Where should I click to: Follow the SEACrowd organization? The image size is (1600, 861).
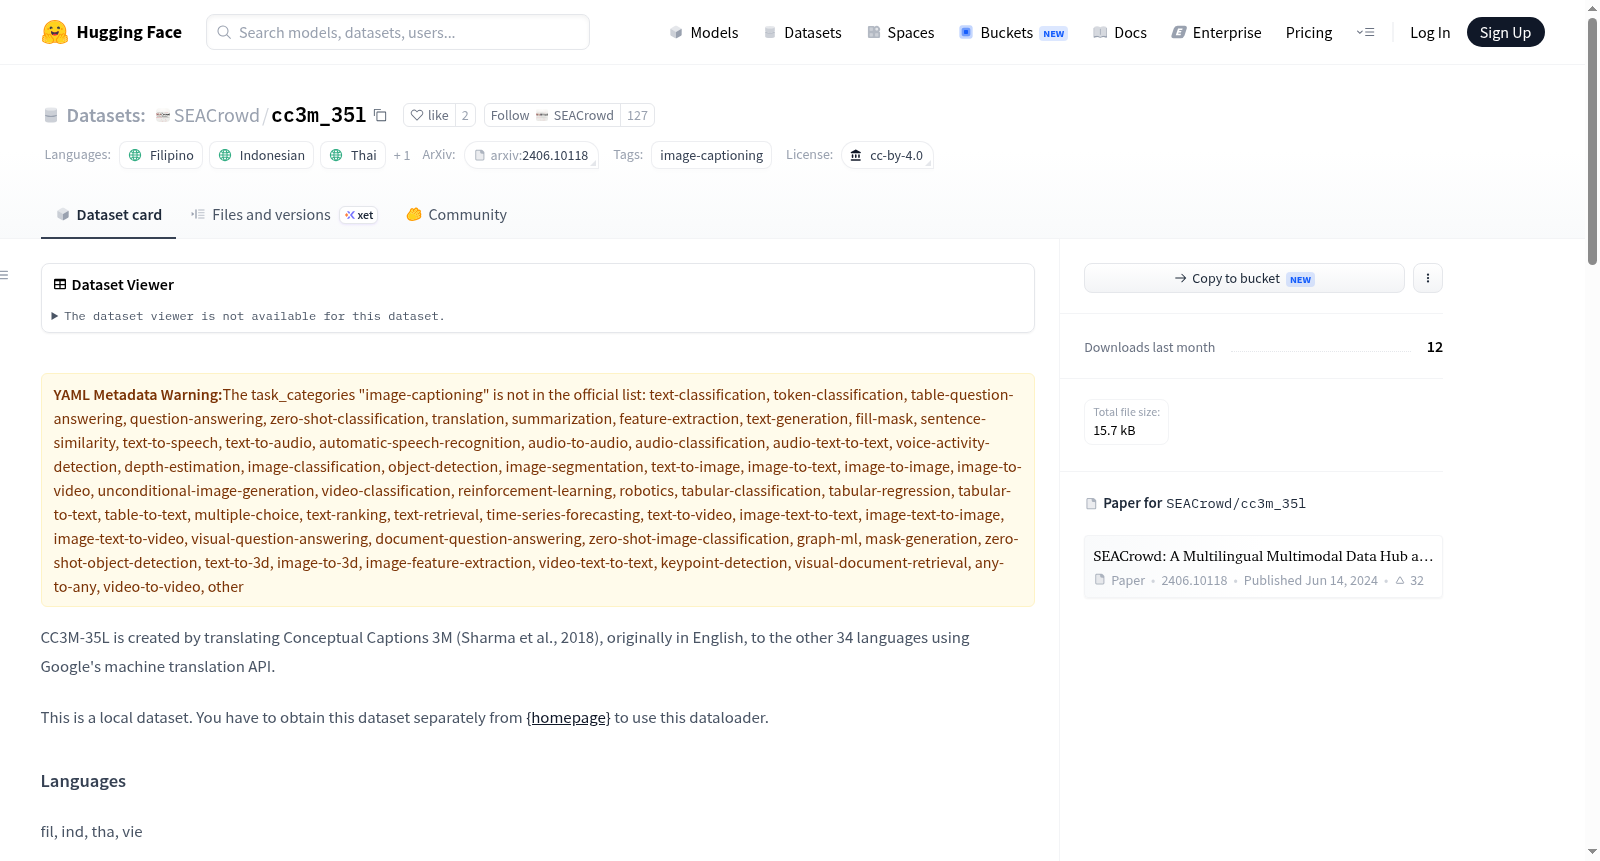[552, 115]
